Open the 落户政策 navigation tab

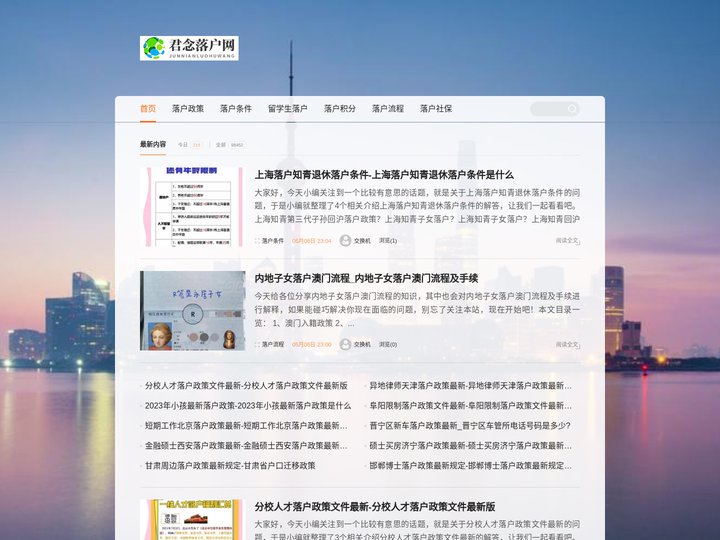tap(188, 109)
